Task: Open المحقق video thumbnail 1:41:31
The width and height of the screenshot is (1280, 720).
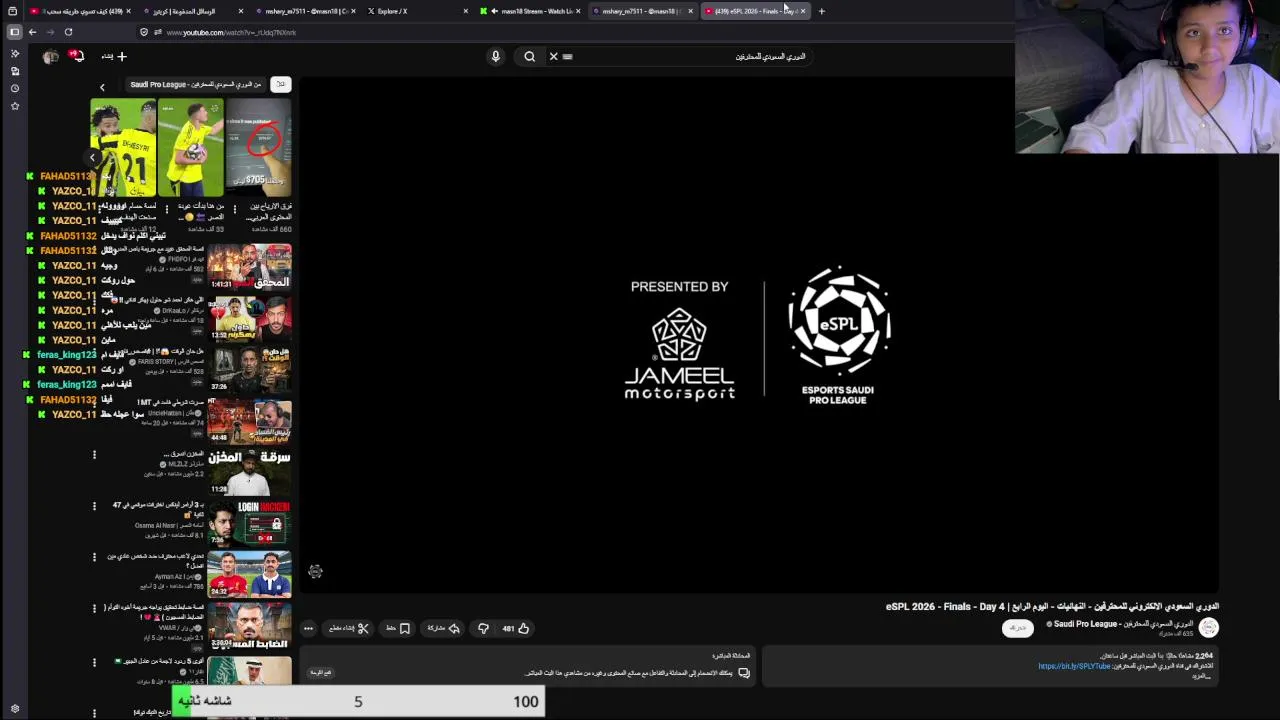Action: [x=249, y=267]
